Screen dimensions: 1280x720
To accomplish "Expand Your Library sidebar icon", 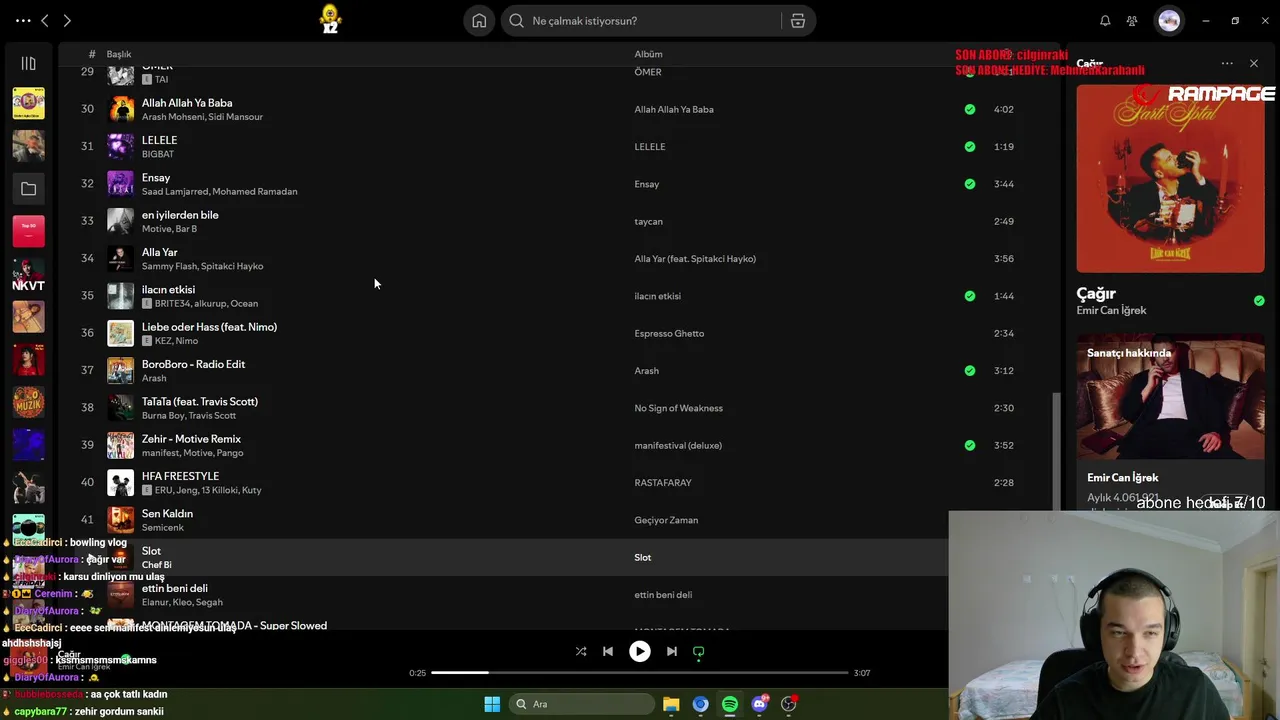I will (x=28, y=64).
